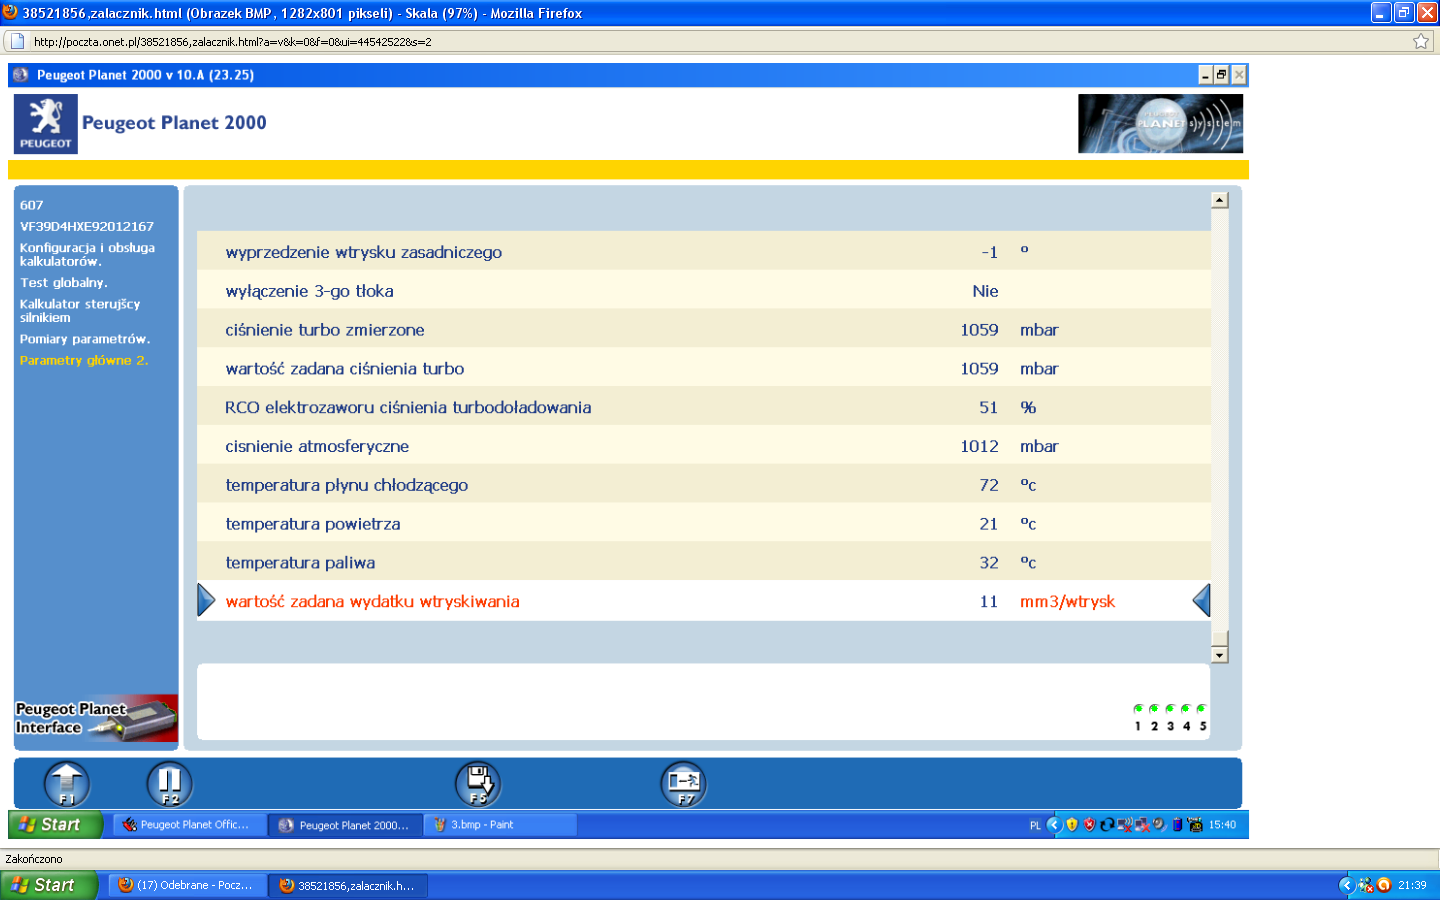Click the page icon left of the URL
The height and width of the screenshot is (900, 1440).
17,41
